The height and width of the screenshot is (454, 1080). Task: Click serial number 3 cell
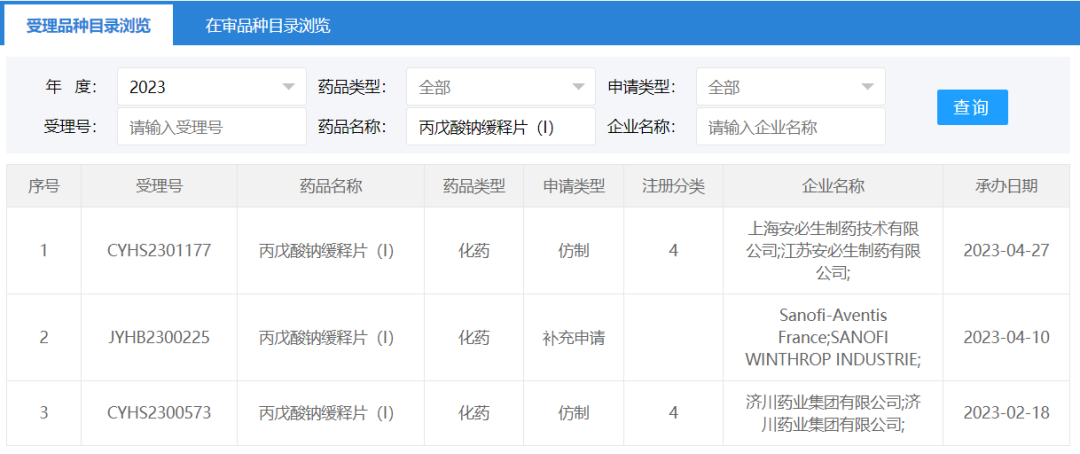click(43, 413)
